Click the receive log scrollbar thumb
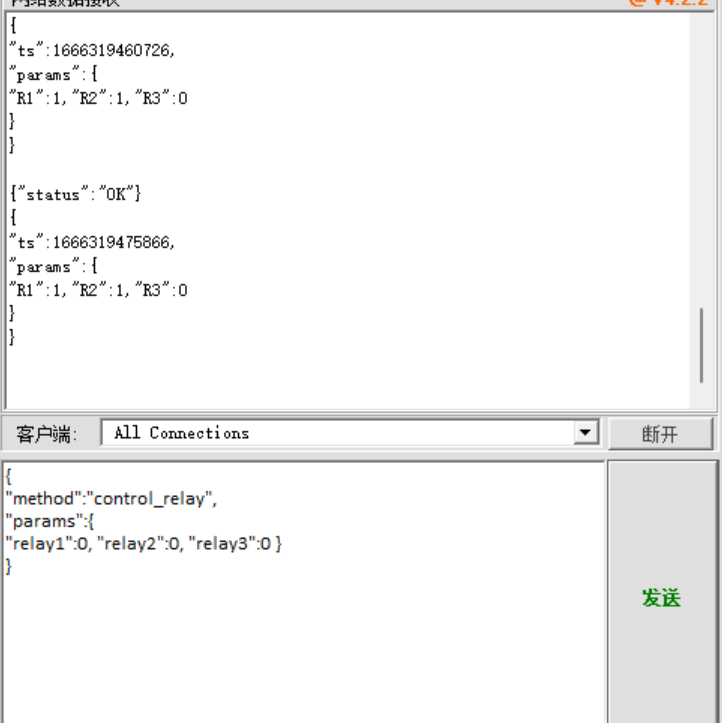 click(x=701, y=345)
